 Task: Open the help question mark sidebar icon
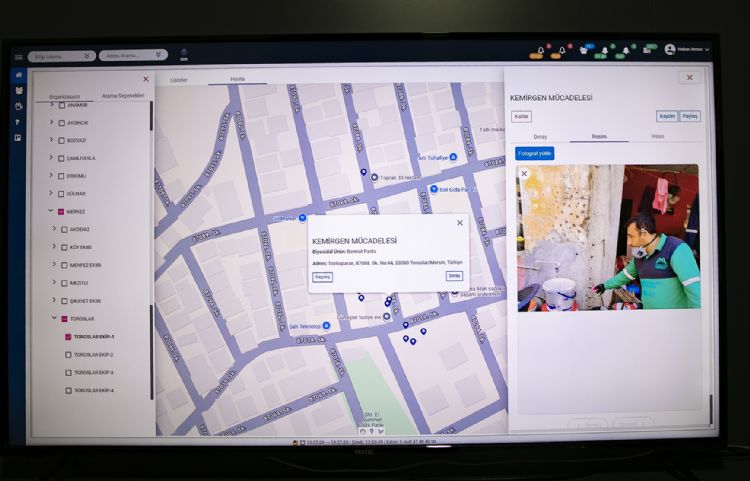point(18,122)
